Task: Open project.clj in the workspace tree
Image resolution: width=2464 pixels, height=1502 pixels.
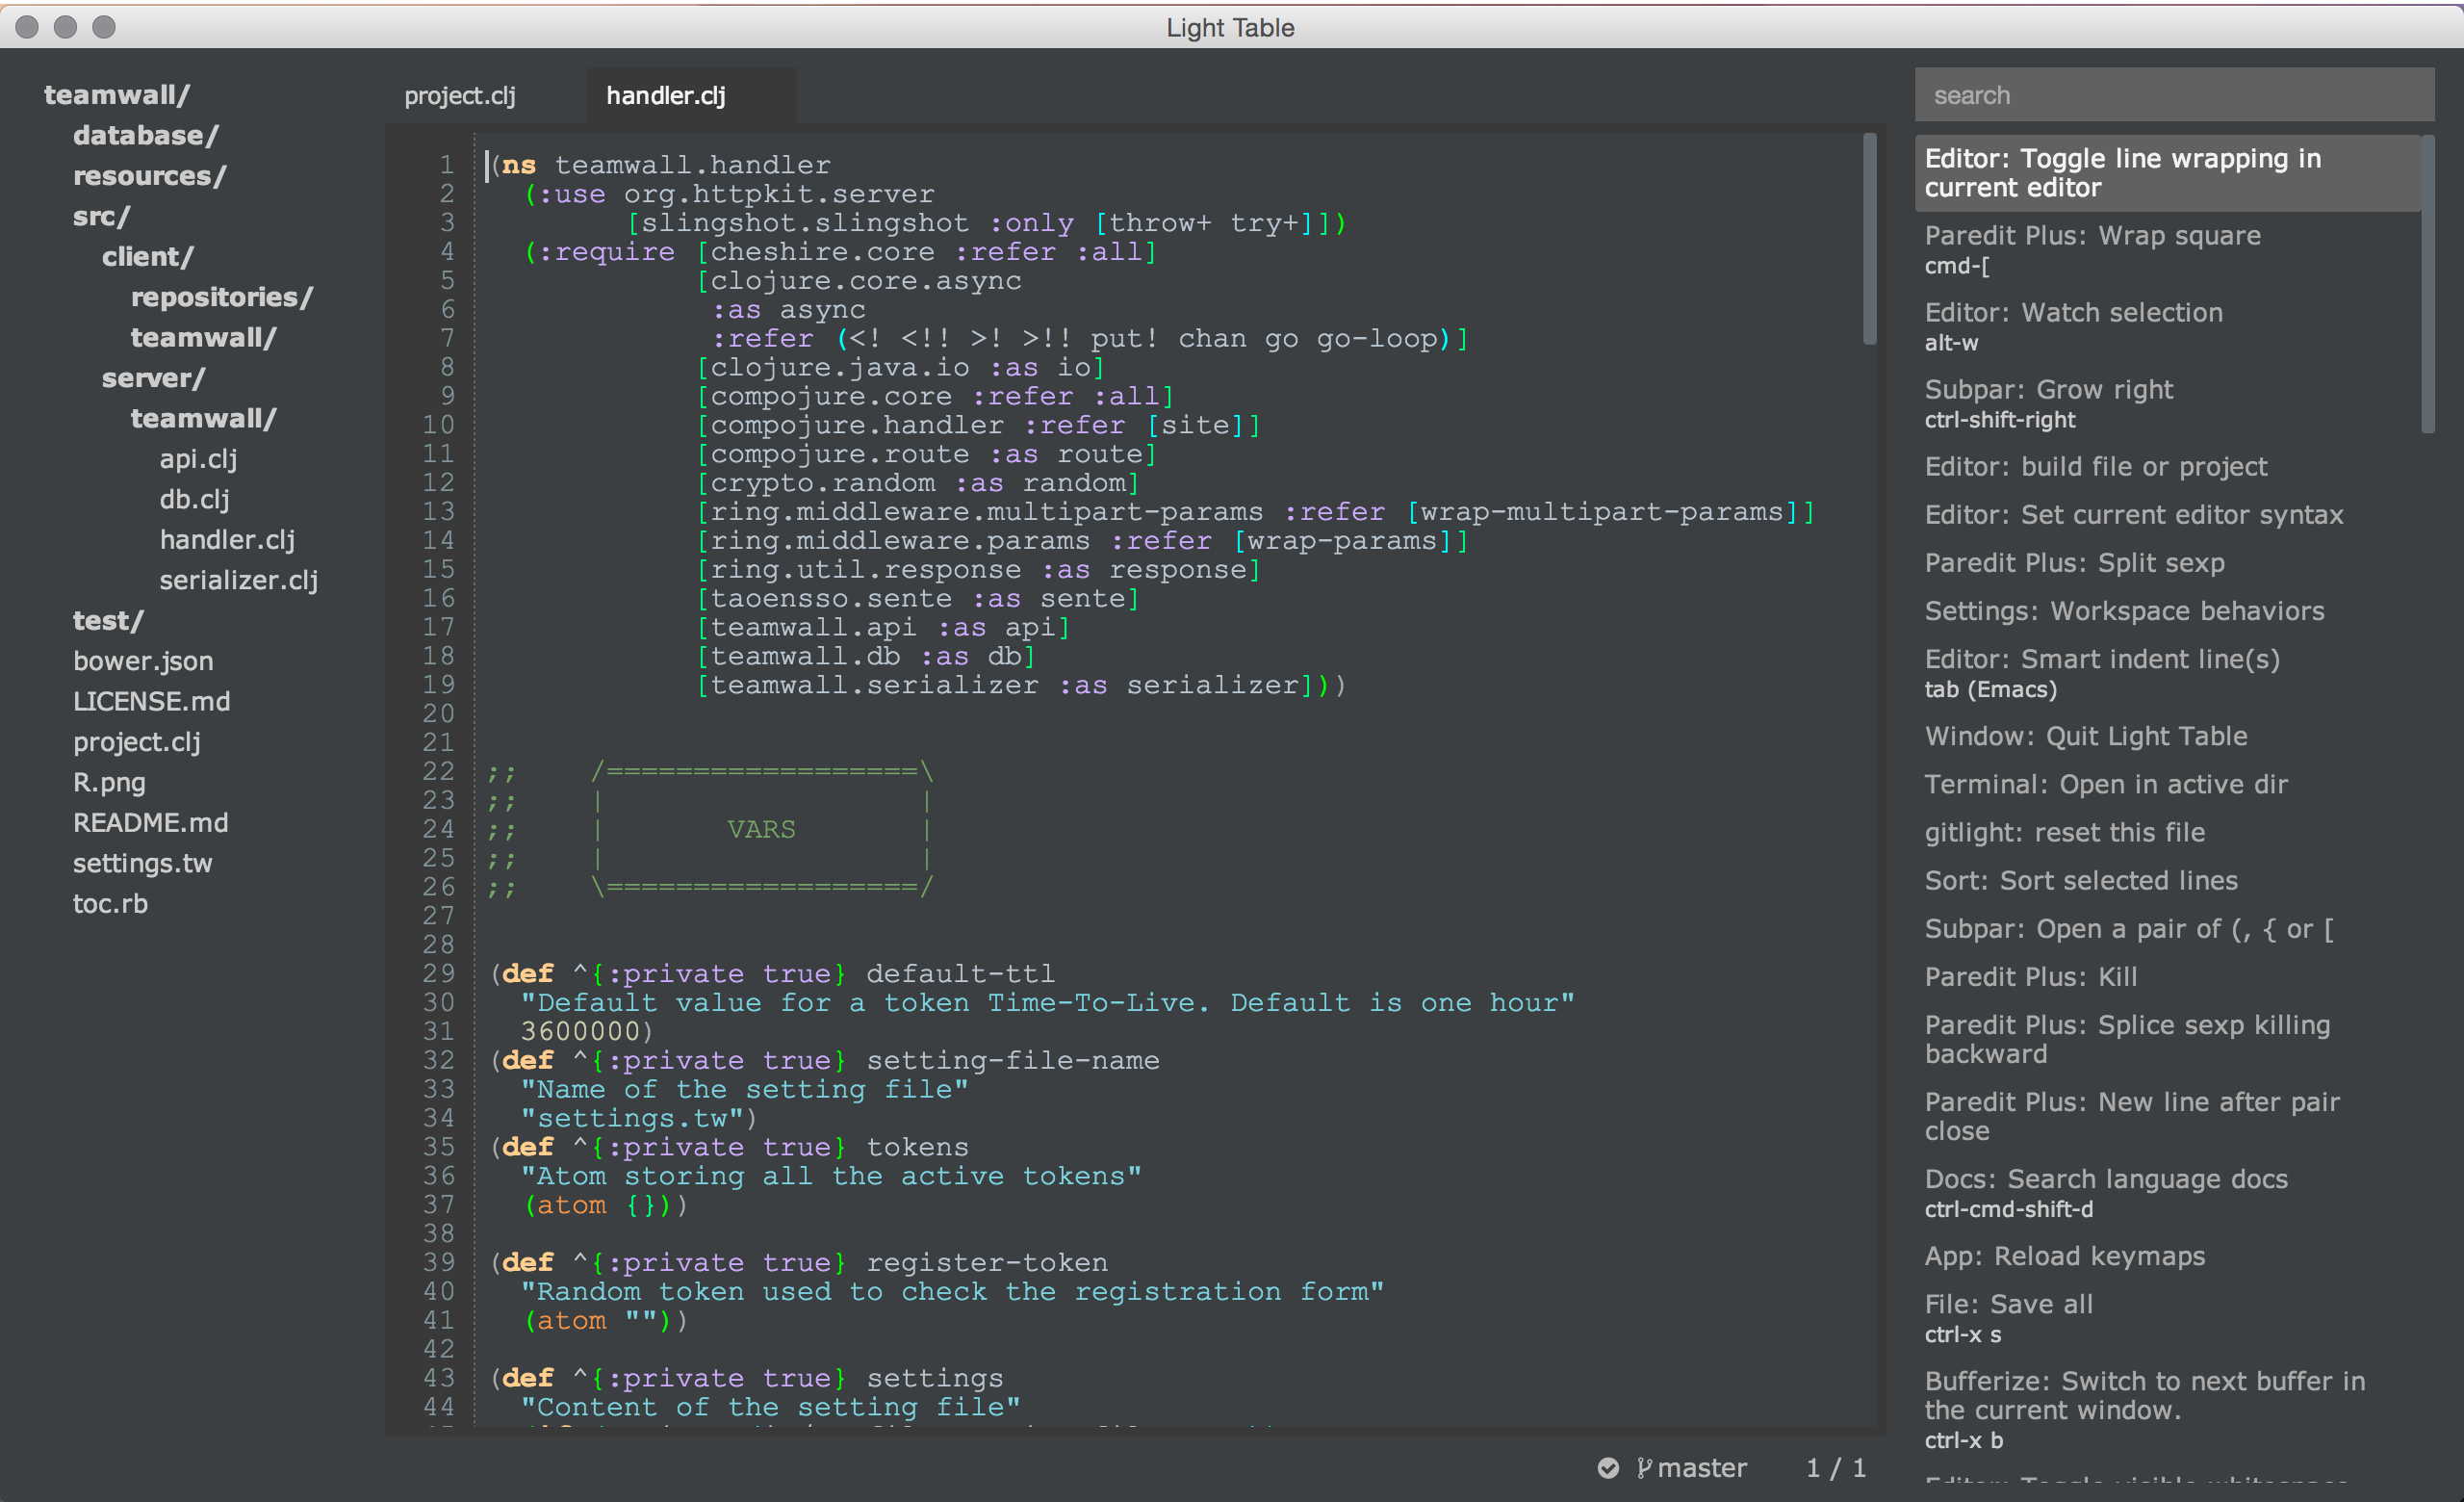Action: [136, 742]
